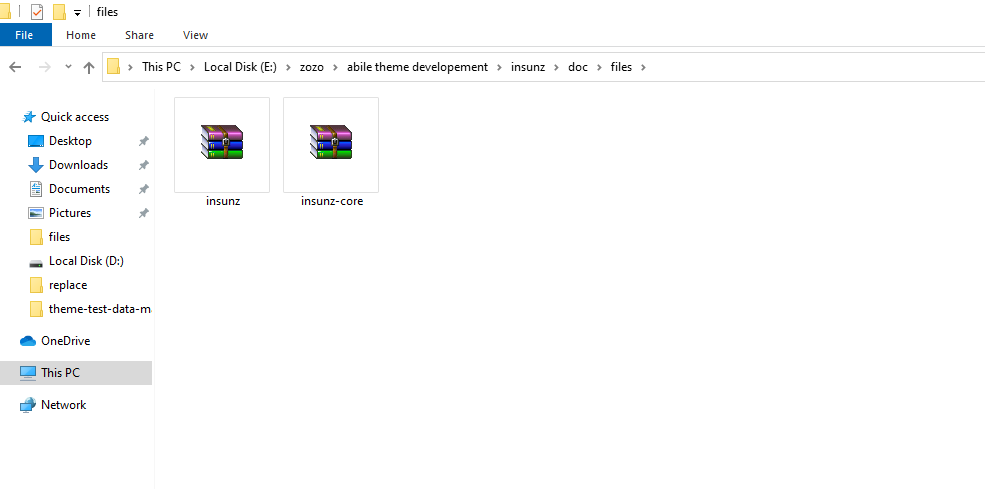This screenshot has height=489, width=985.
Task: Expand chevron after 'This PC' in path
Action: [192, 67]
